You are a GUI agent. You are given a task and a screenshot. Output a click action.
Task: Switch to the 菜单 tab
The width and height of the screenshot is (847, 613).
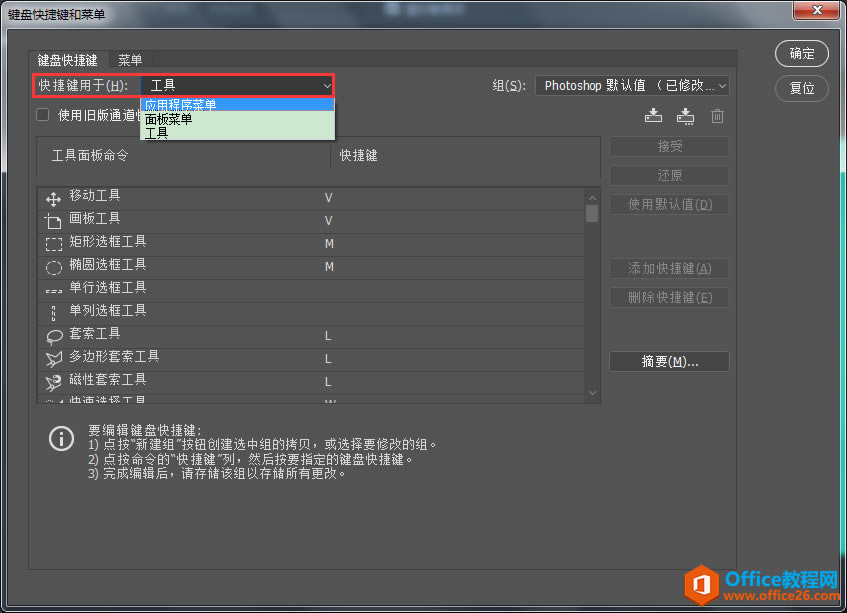[130, 60]
